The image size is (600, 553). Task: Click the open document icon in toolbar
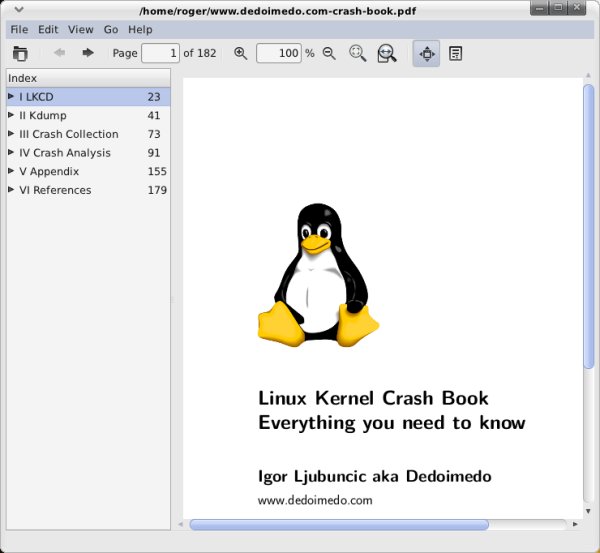pyautogui.click(x=20, y=53)
